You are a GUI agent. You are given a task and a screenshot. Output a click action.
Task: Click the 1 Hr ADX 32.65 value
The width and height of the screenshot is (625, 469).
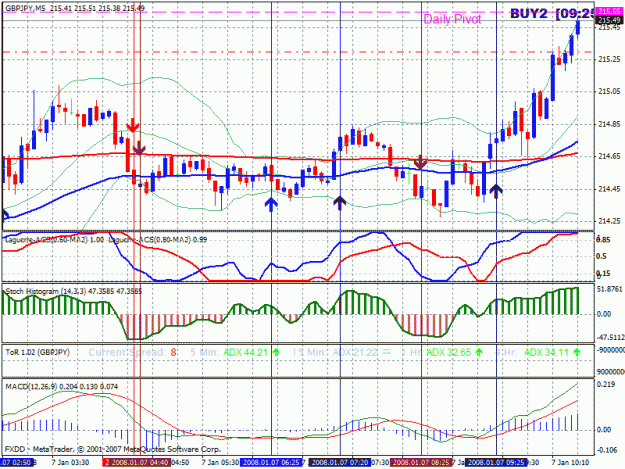(x=449, y=352)
